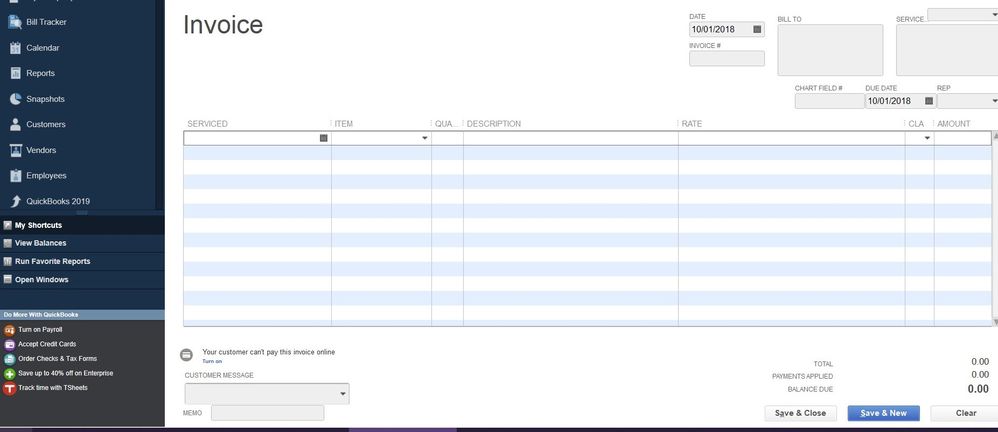The image size is (998, 432).
Task: Open Run Favorite Reports section
Action: tap(82, 261)
